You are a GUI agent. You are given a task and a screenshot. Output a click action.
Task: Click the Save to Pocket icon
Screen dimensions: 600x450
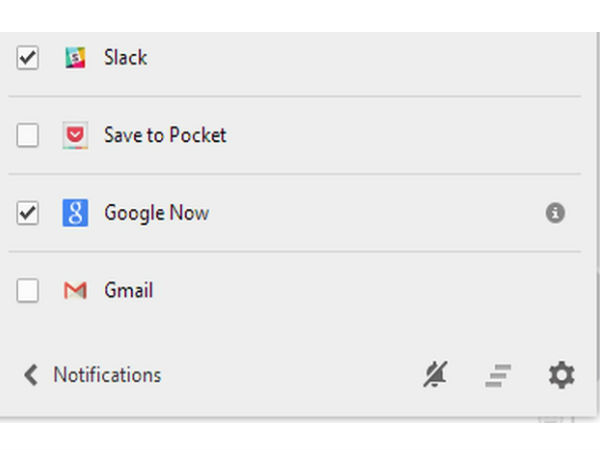click(x=75, y=135)
